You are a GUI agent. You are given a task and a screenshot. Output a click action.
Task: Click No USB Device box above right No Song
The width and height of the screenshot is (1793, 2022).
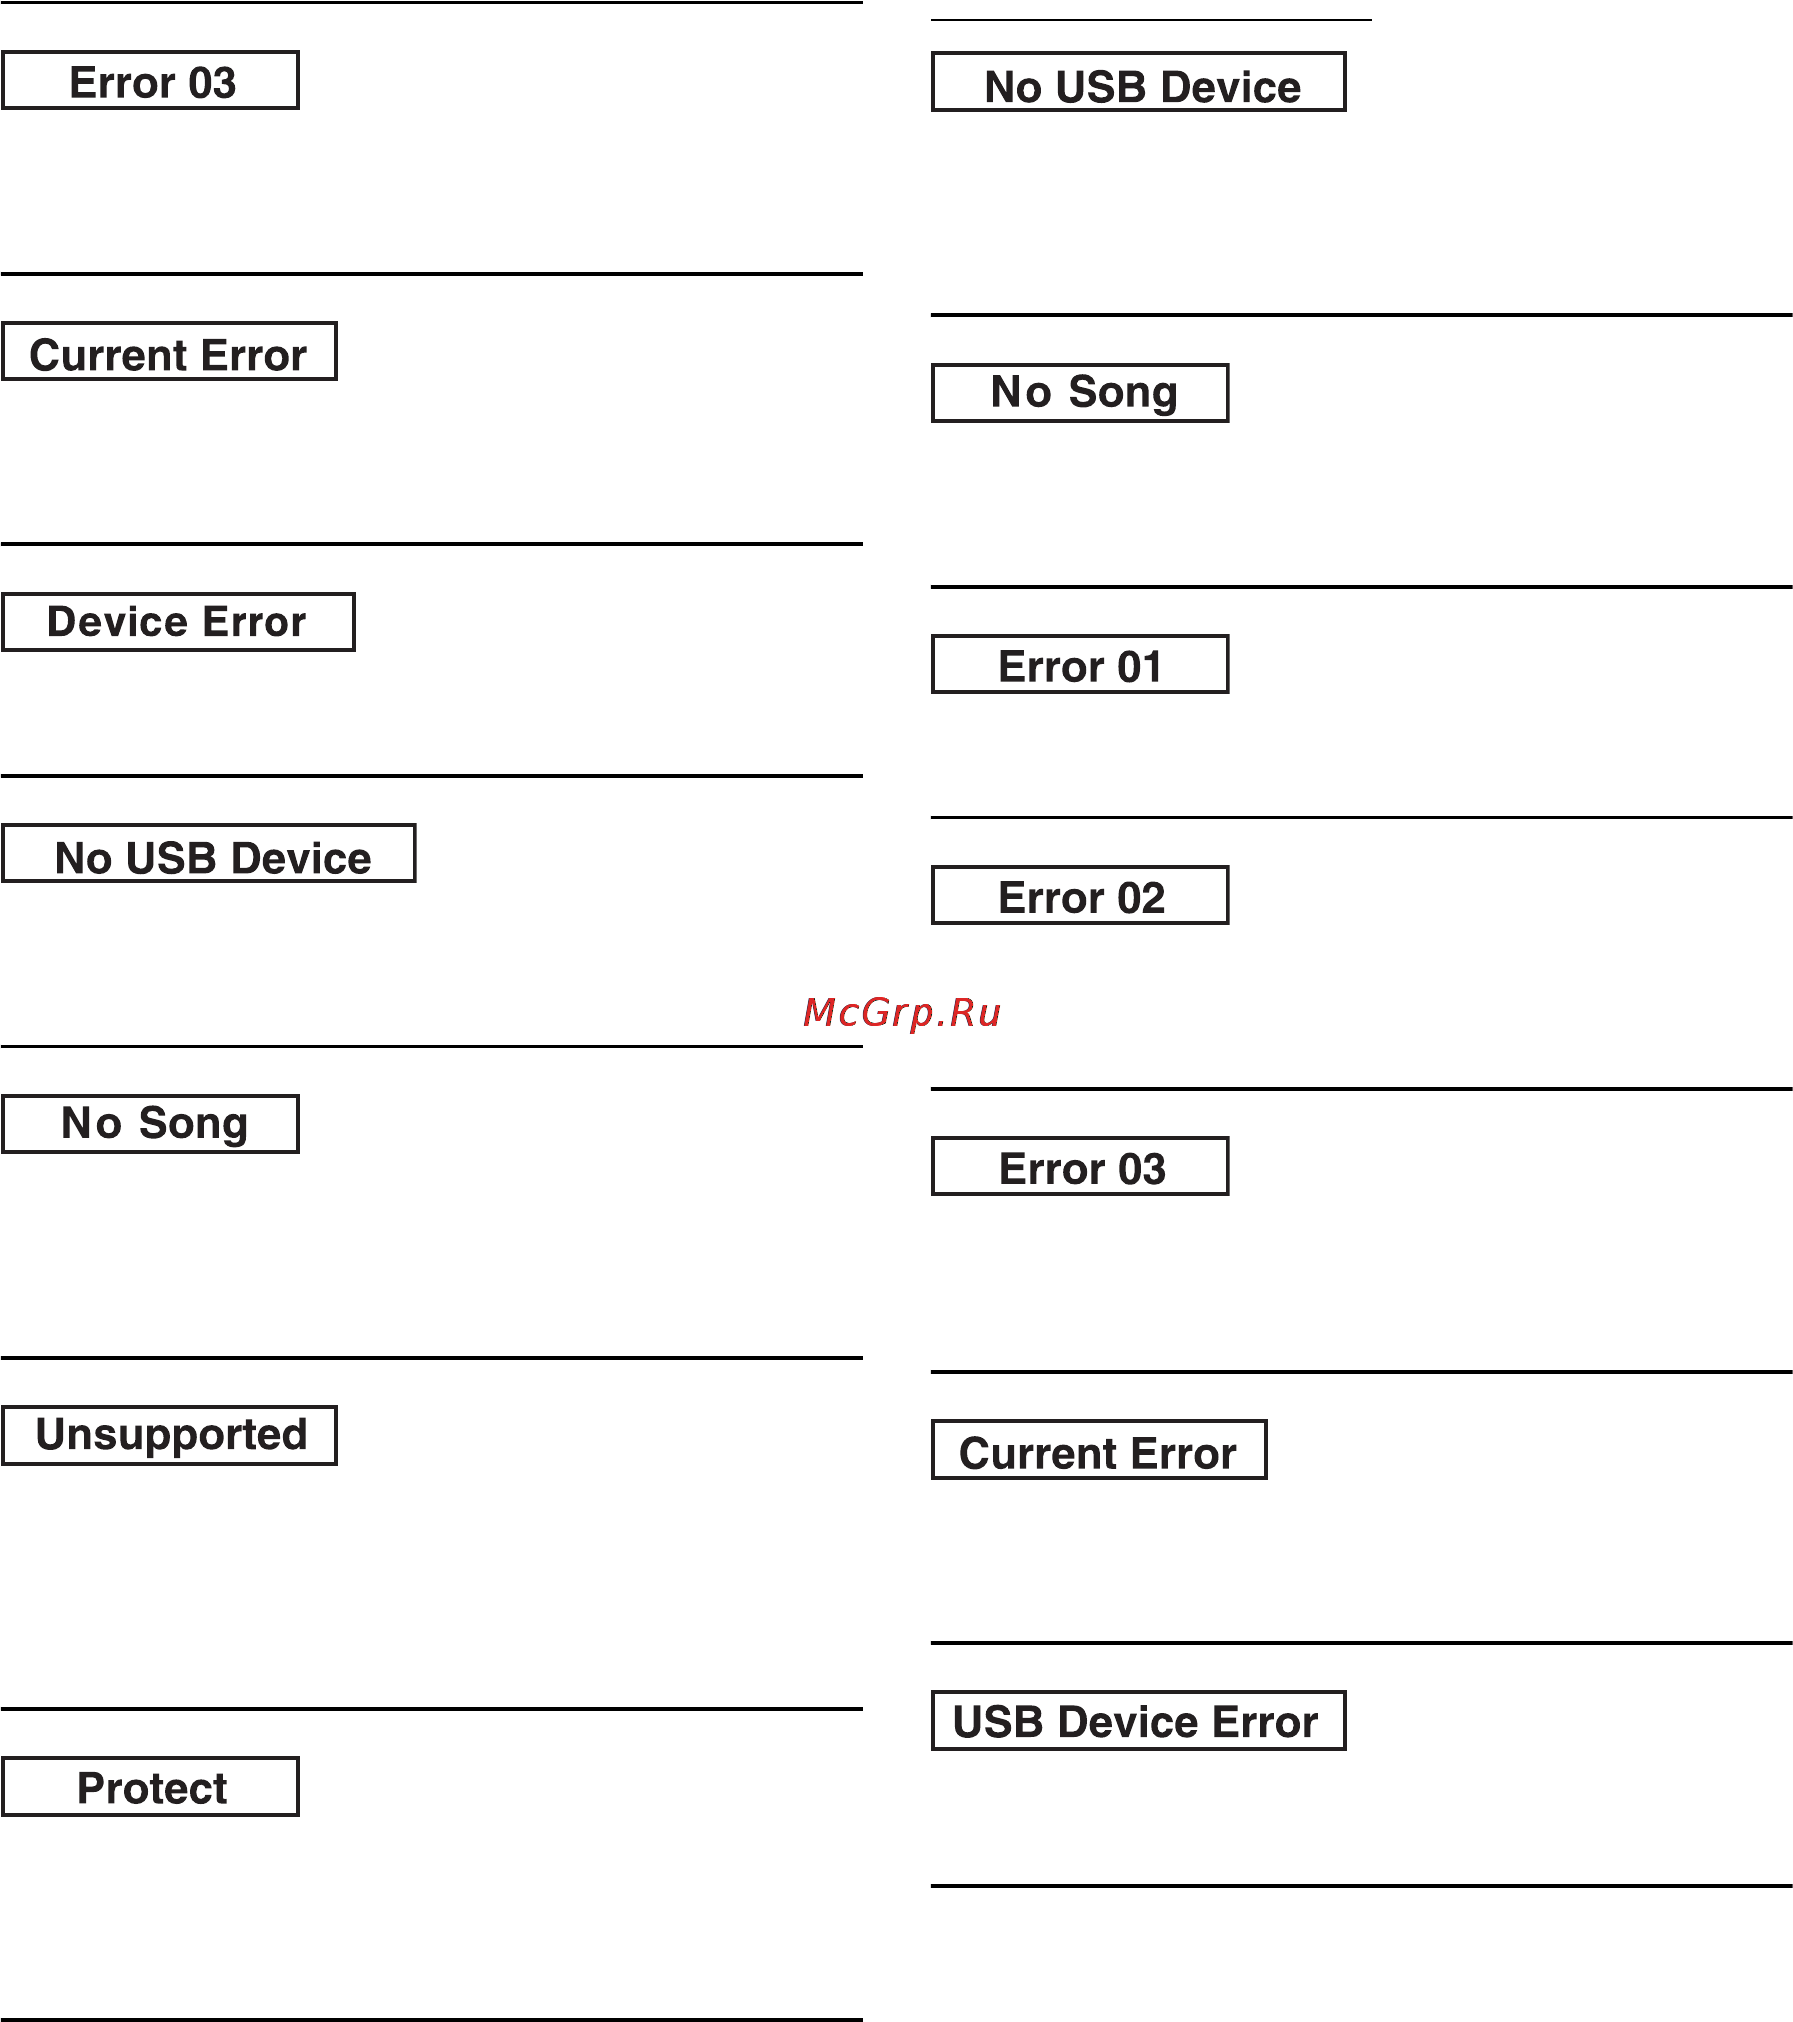[x=1138, y=82]
